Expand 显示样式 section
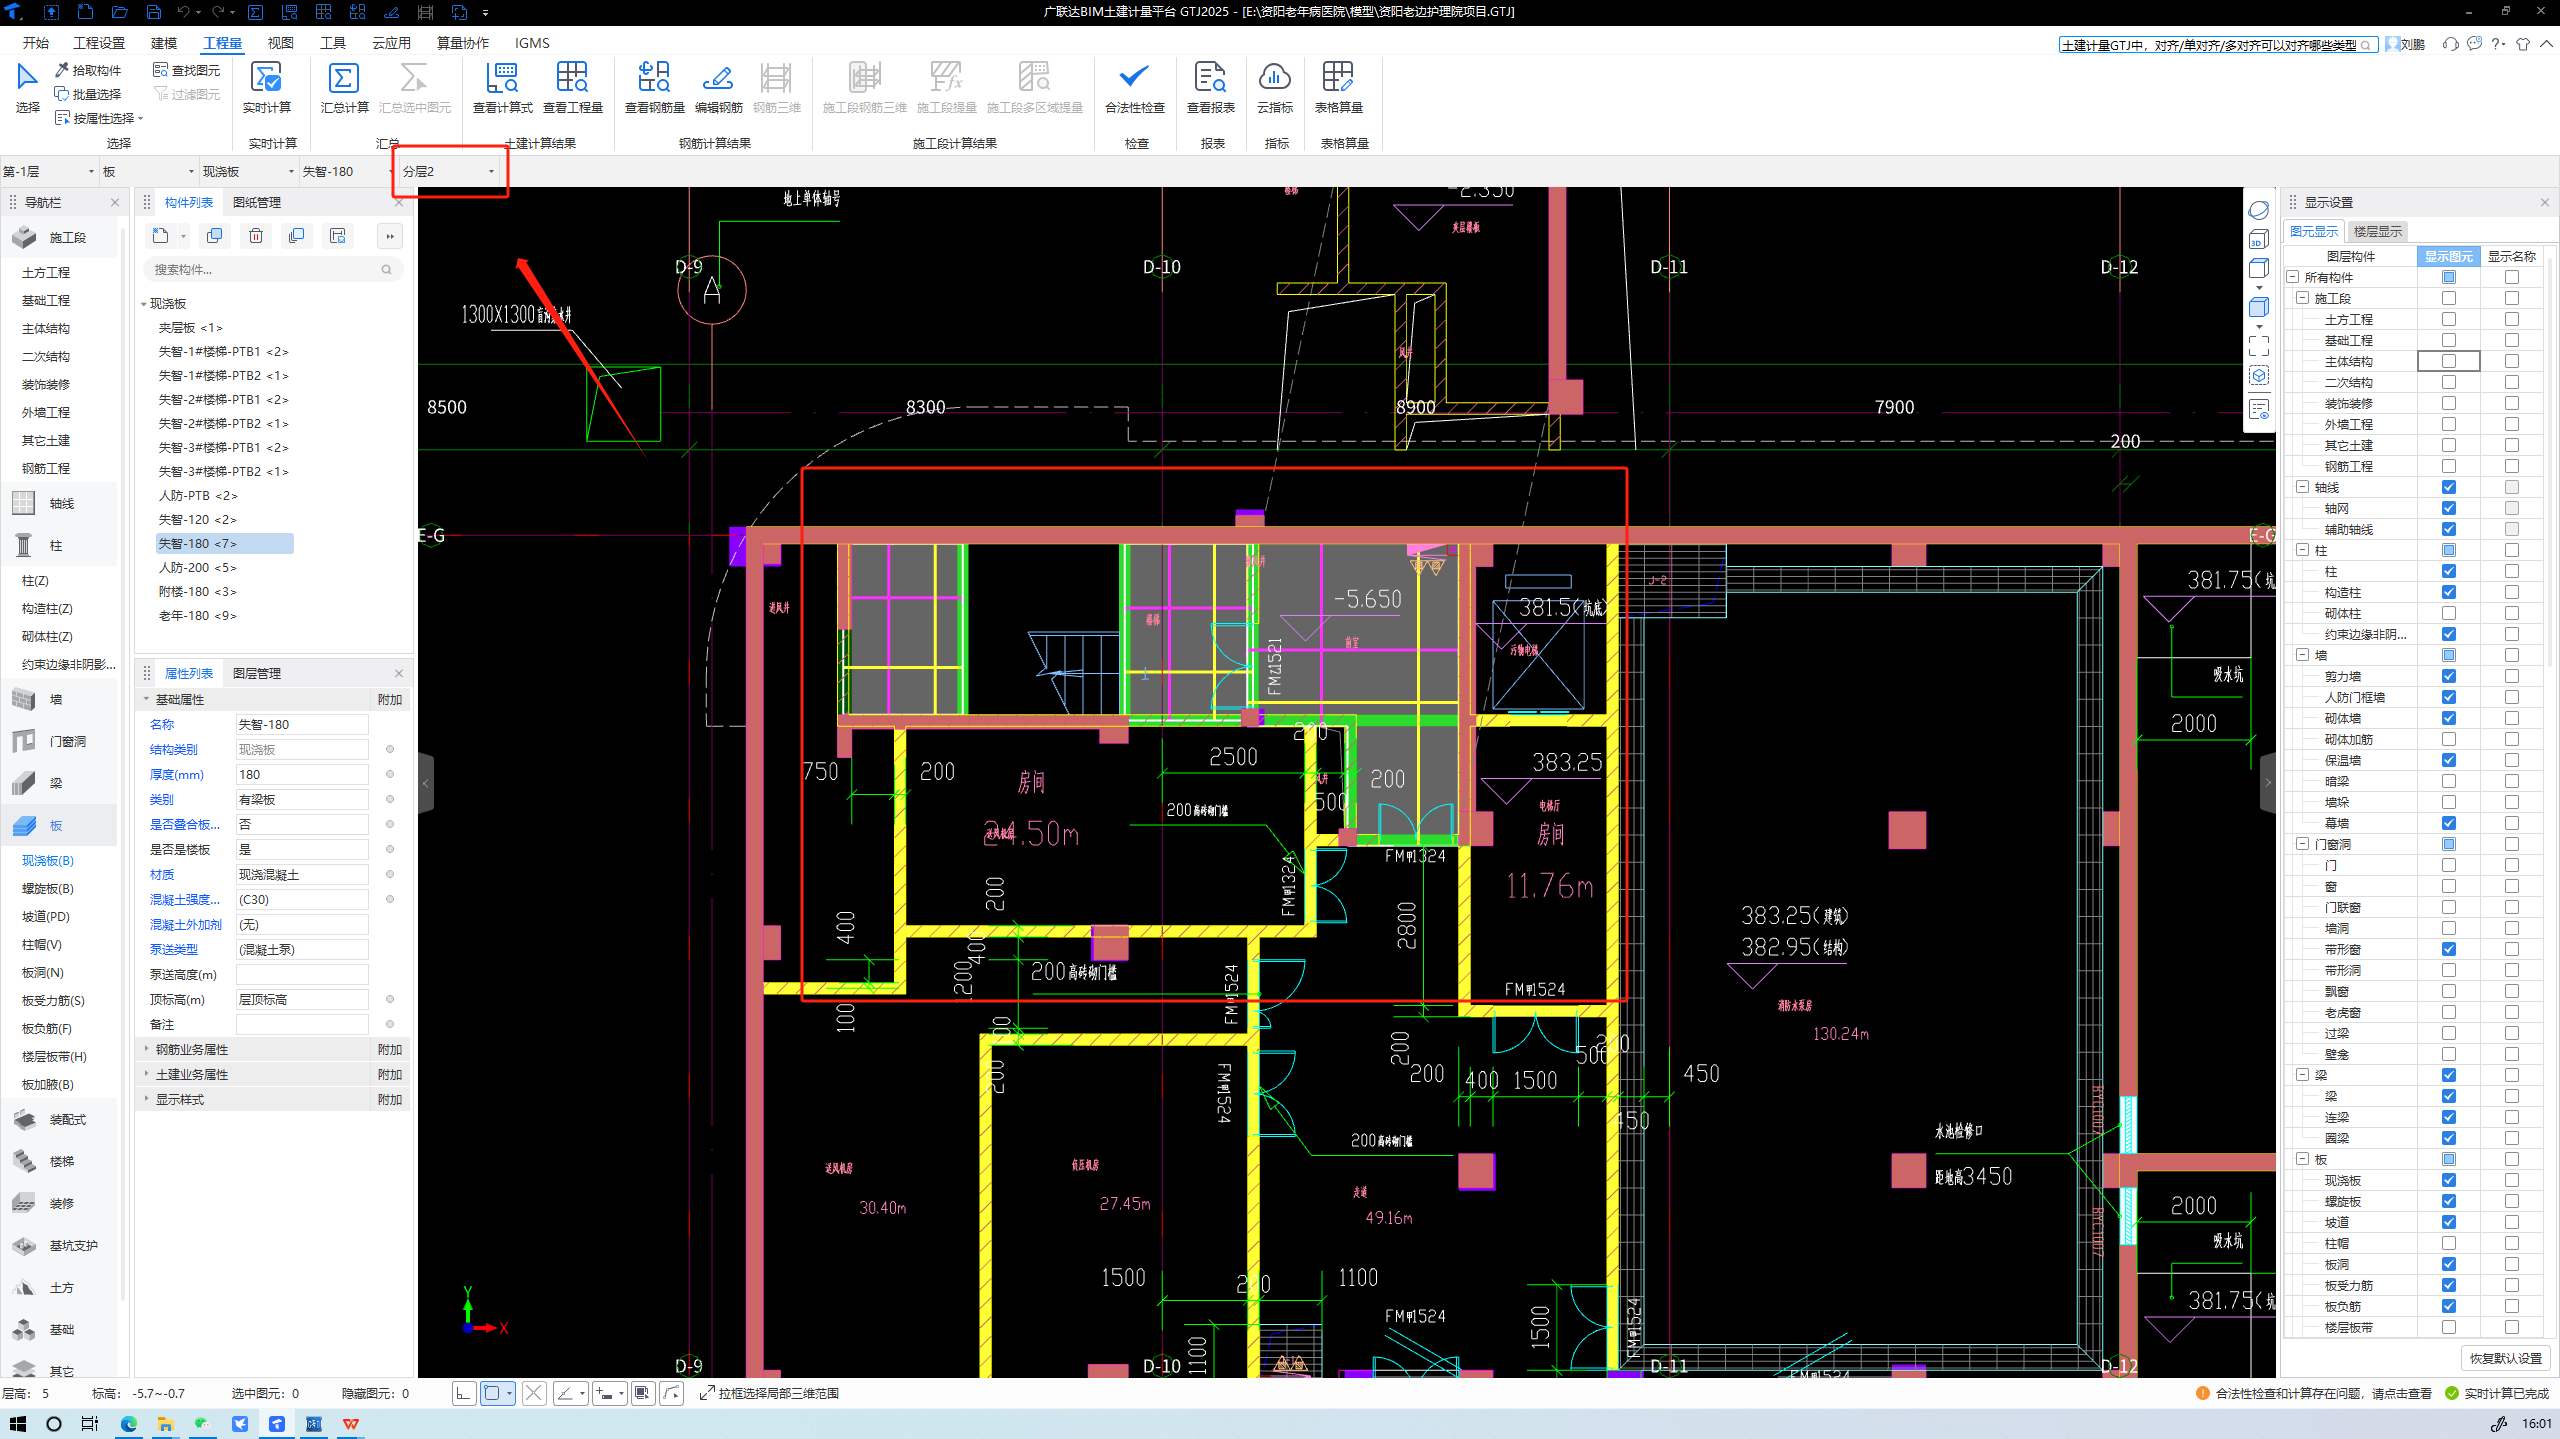Image resolution: width=2560 pixels, height=1439 pixels. click(147, 1099)
